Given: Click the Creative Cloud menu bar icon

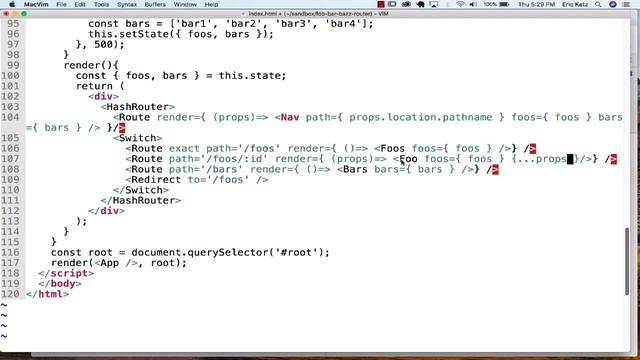Looking at the screenshot, I should pos(406,4).
